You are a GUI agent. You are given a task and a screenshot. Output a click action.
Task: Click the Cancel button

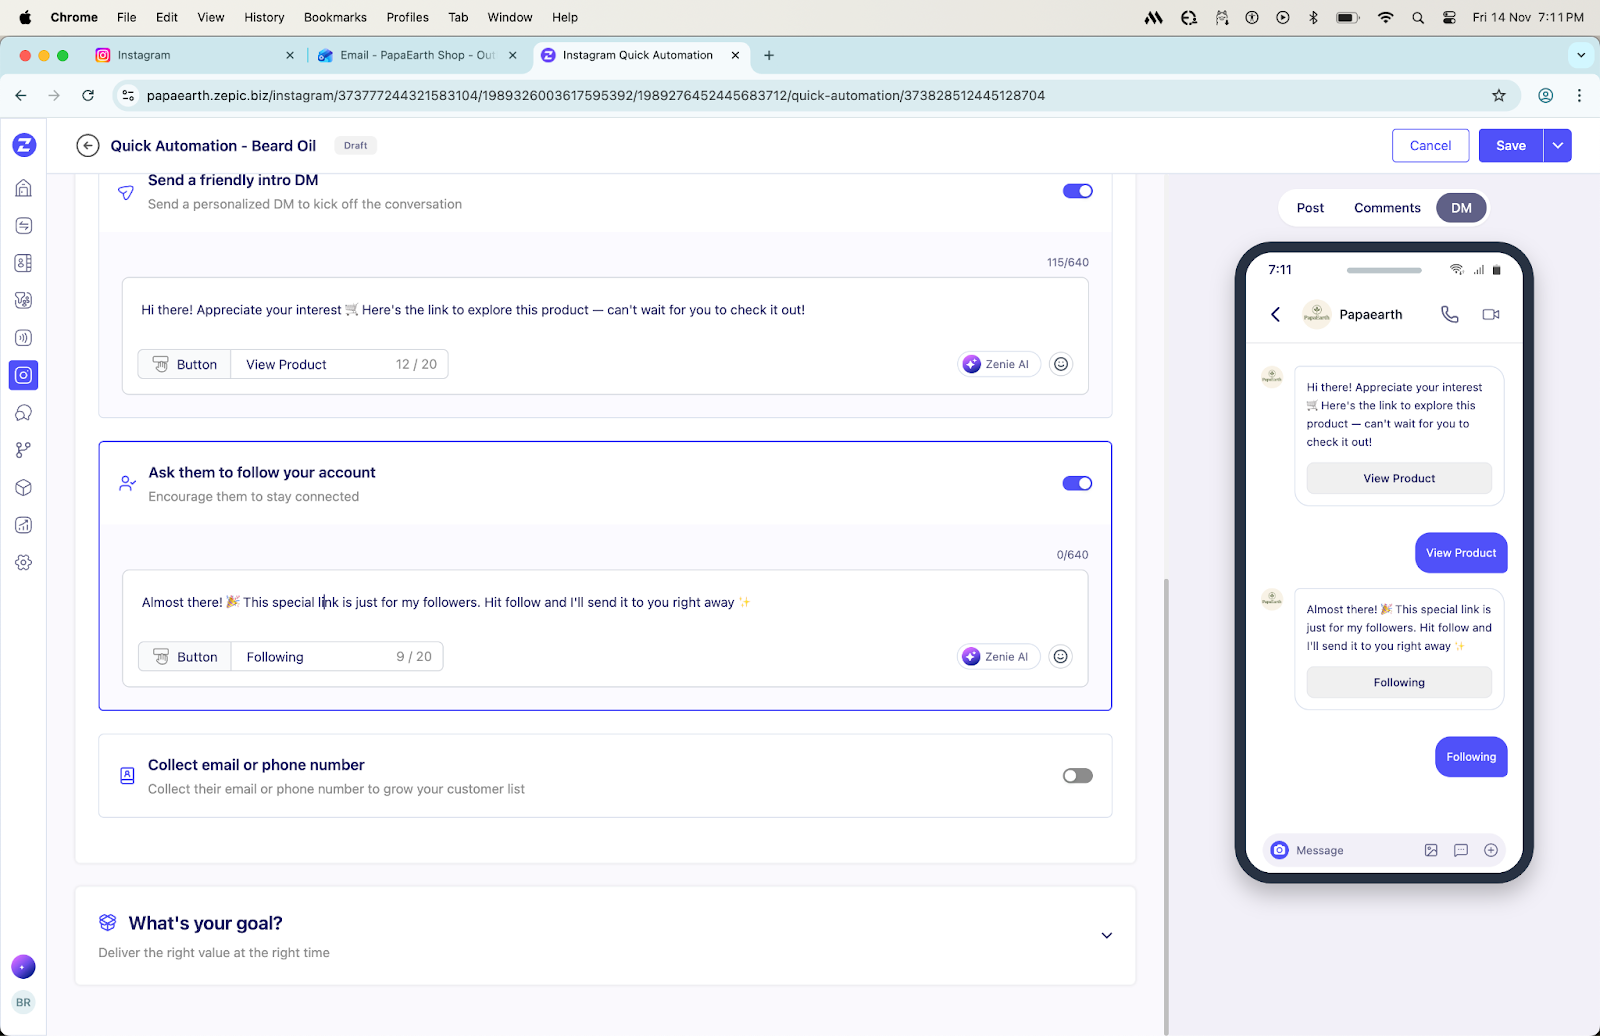1430,146
